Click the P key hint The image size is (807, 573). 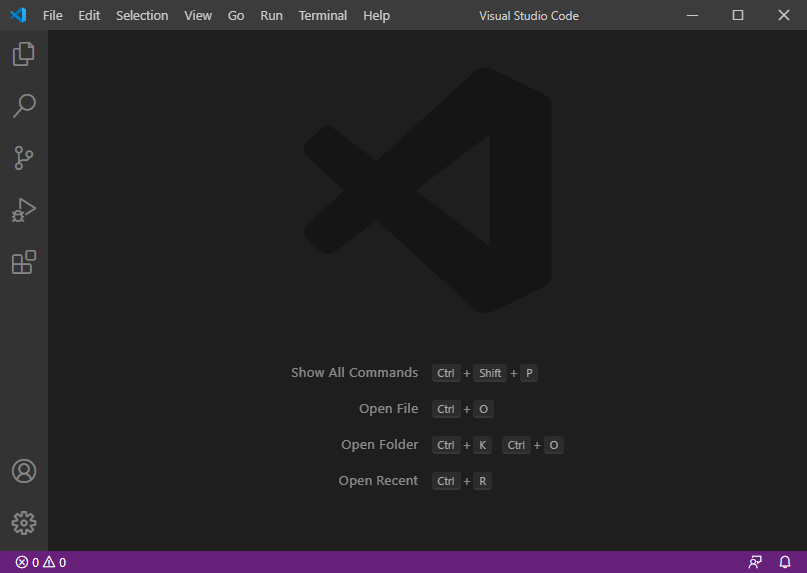pos(529,373)
